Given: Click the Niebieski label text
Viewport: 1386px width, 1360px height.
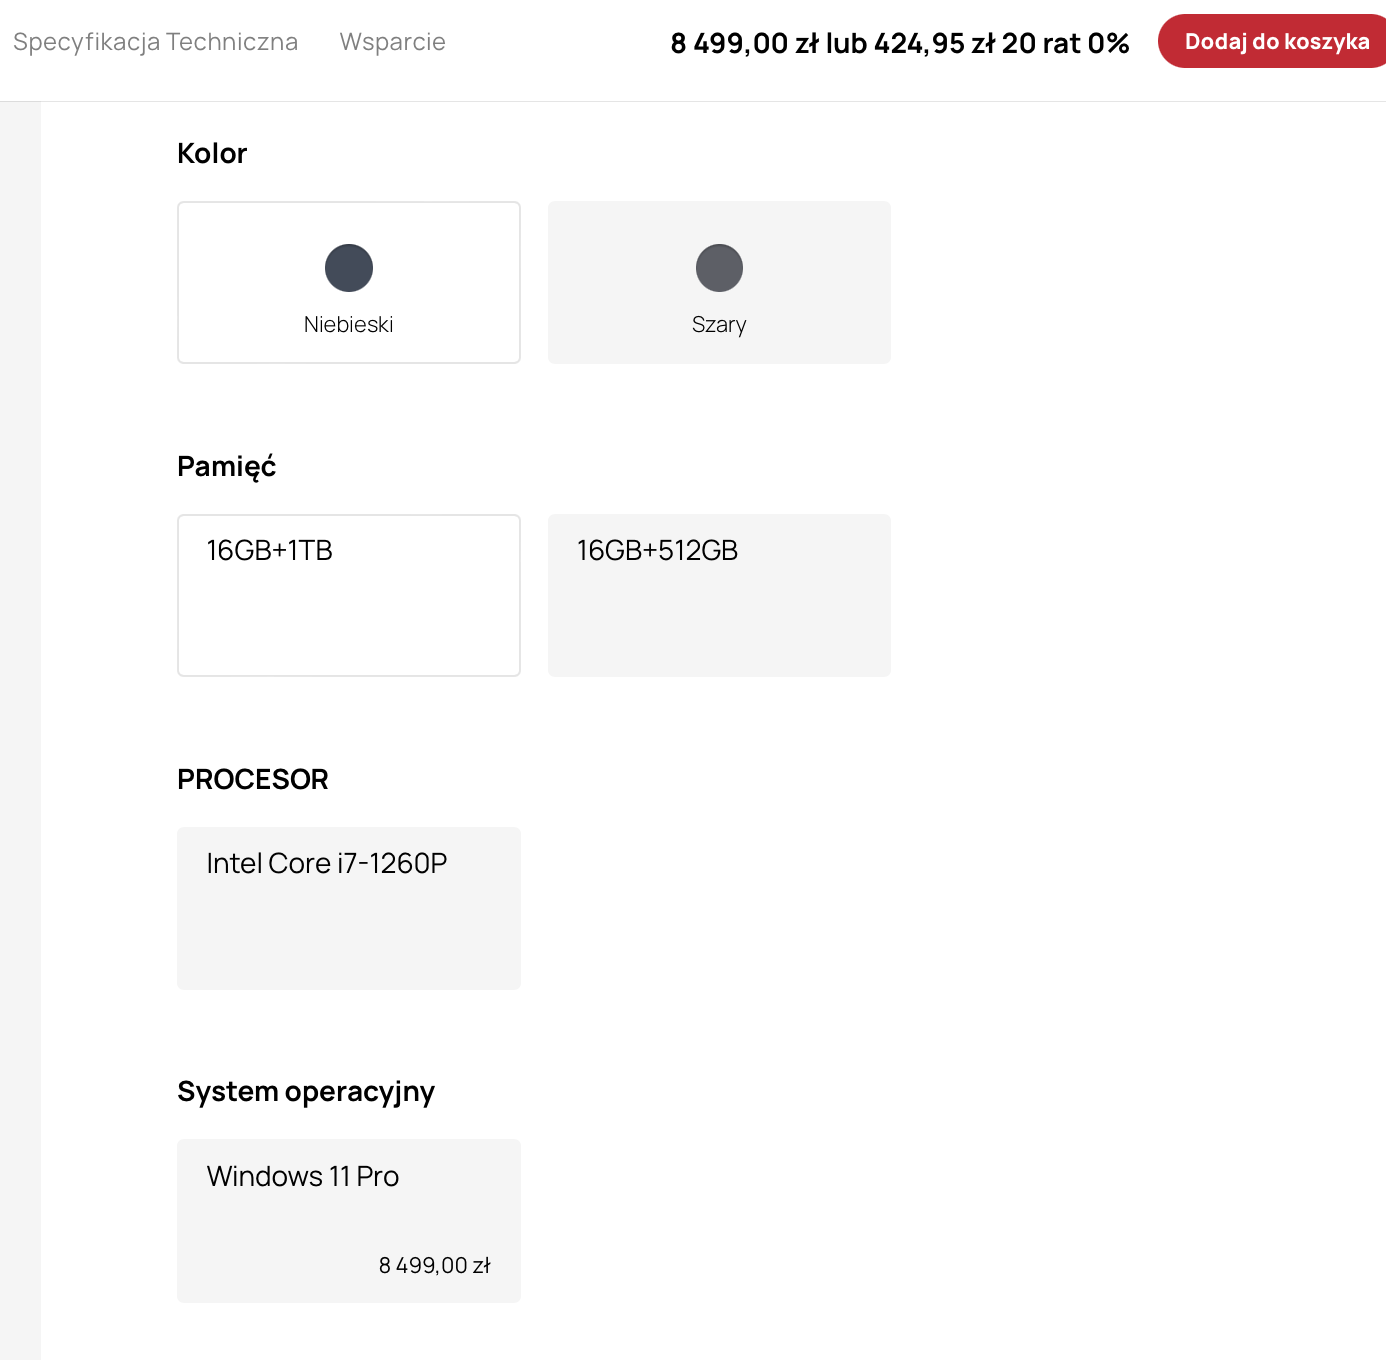Looking at the screenshot, I should pyautogui.click(x=348, y=324).
